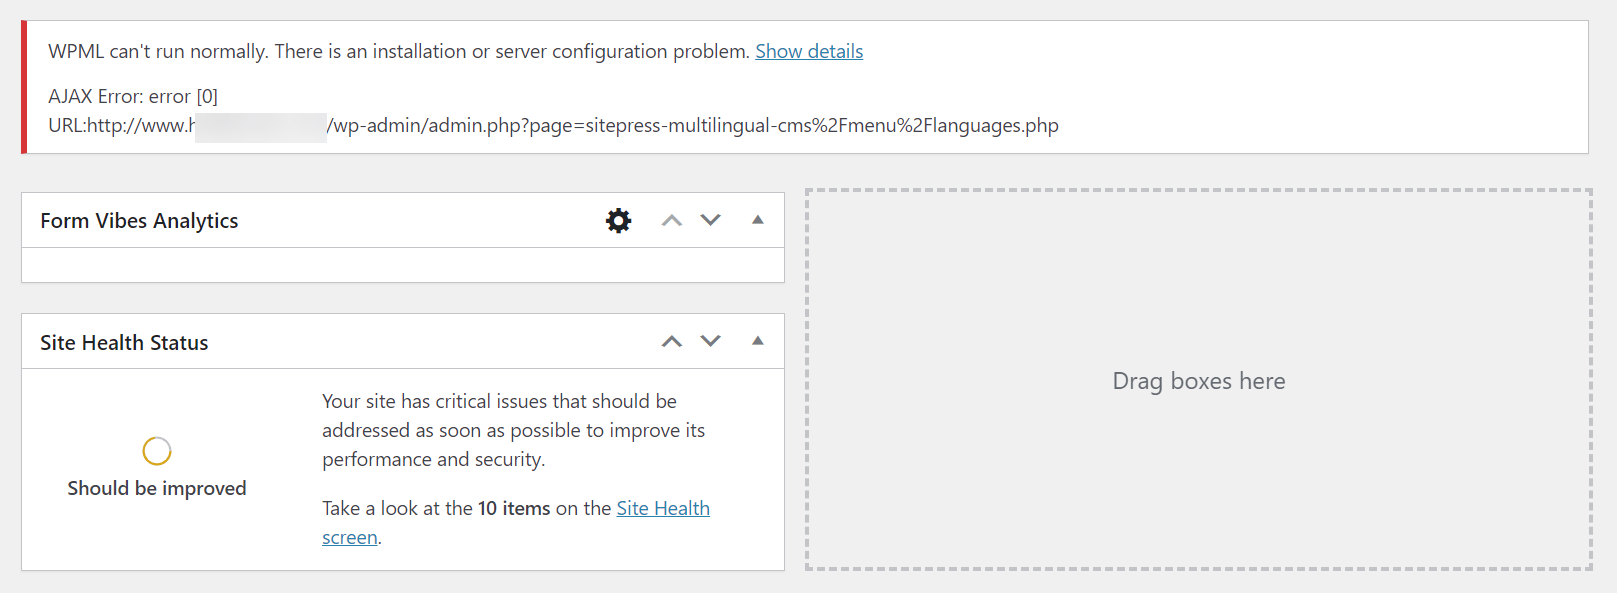
Task: Click the WPML can't run normally message
Action: pyautogui.click(x=399, y=51)
